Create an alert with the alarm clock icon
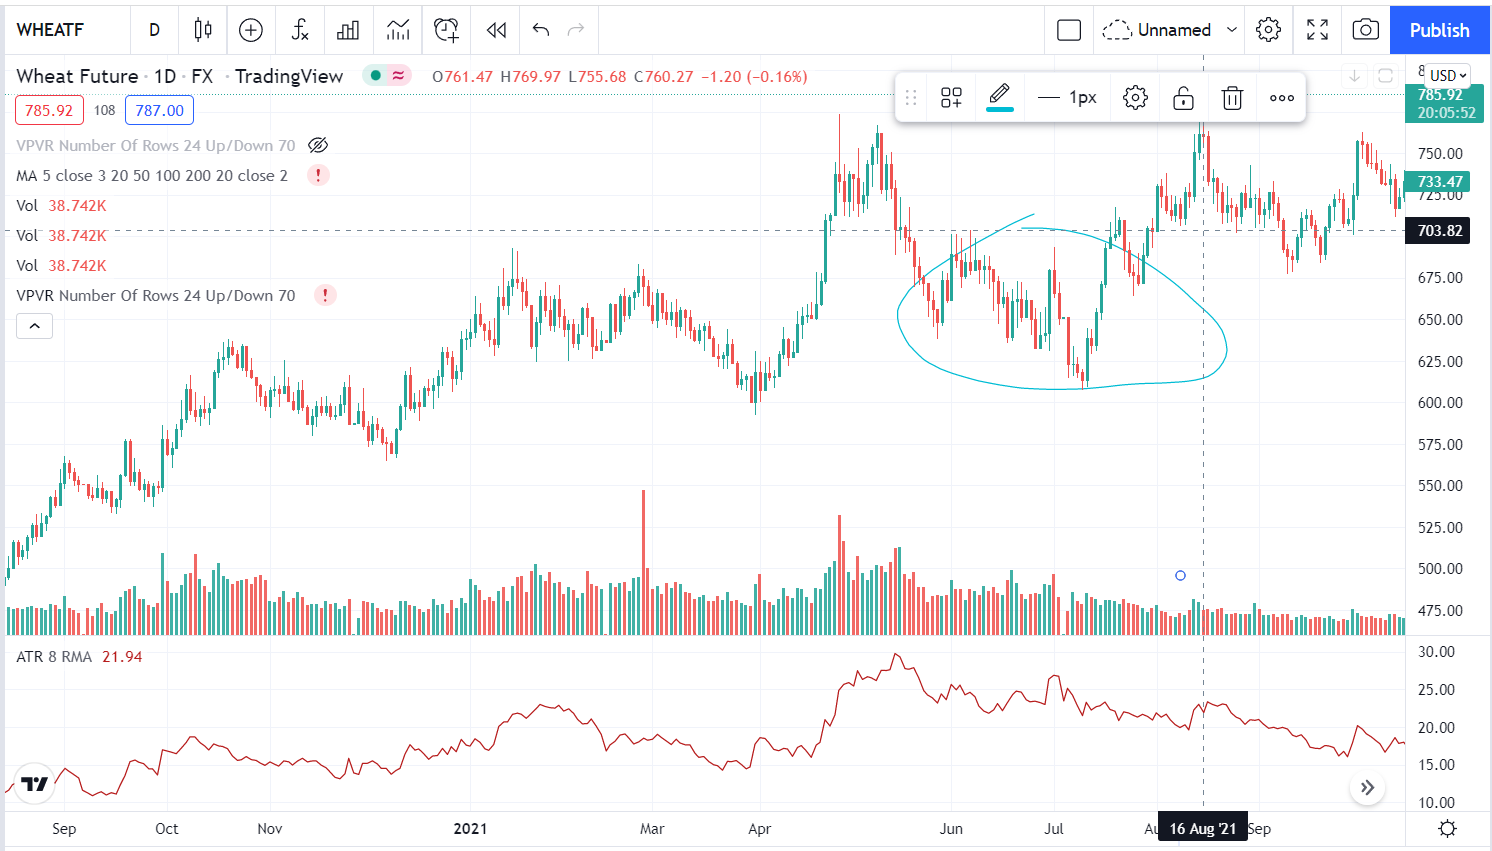The image size is (1492, 851). coord(447,30)
